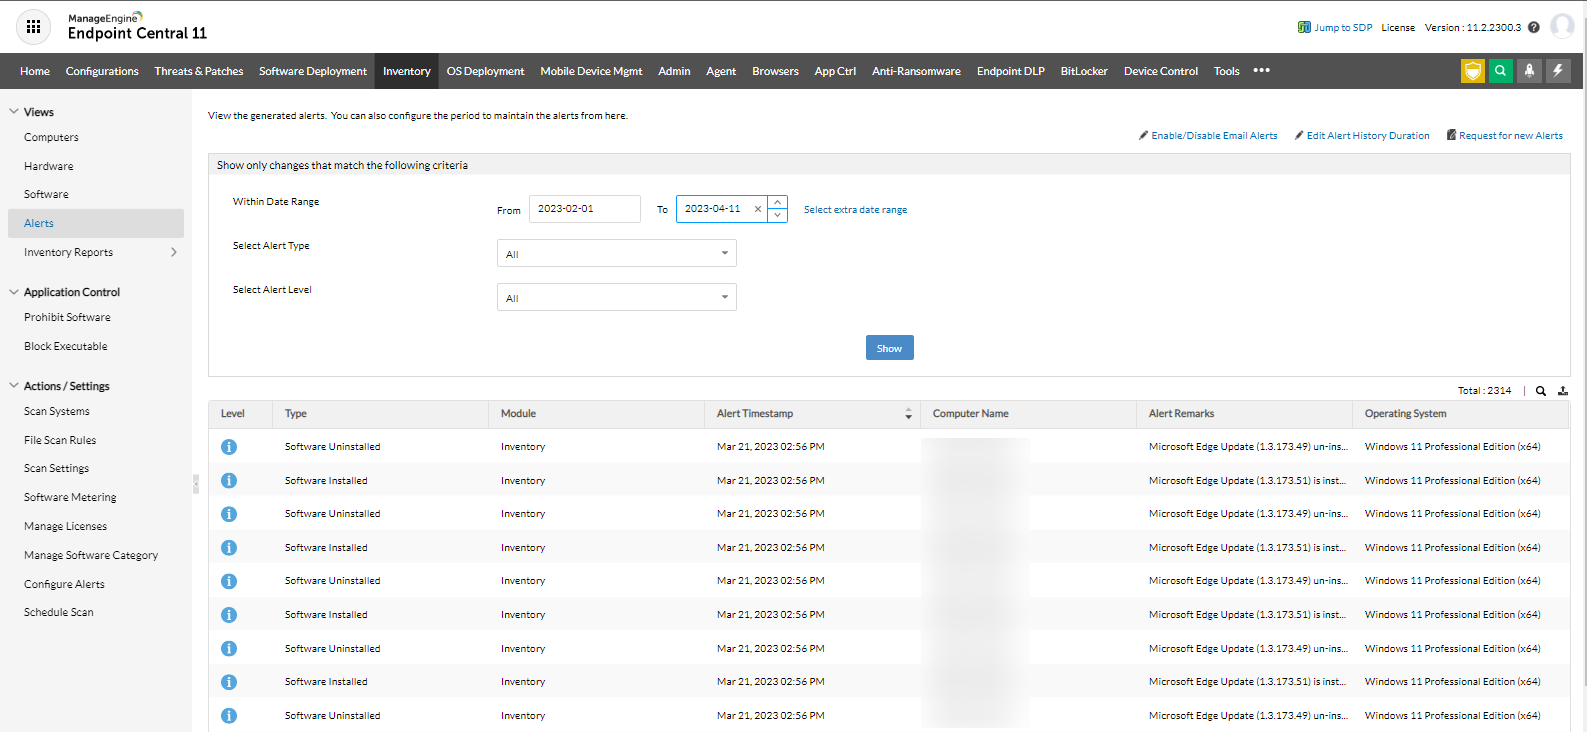Click the info level icon in fifth alert row
Screen dimensions: 1587x732
(x=229, y=581)
